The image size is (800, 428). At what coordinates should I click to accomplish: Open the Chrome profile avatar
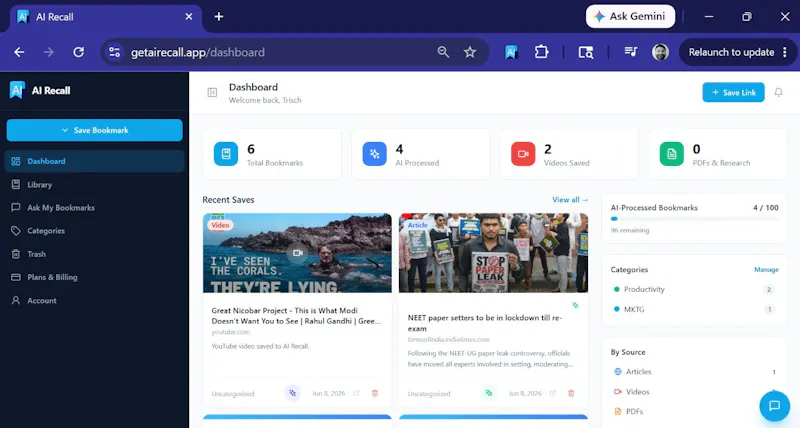pyautogui.click(x=660, y=52)
